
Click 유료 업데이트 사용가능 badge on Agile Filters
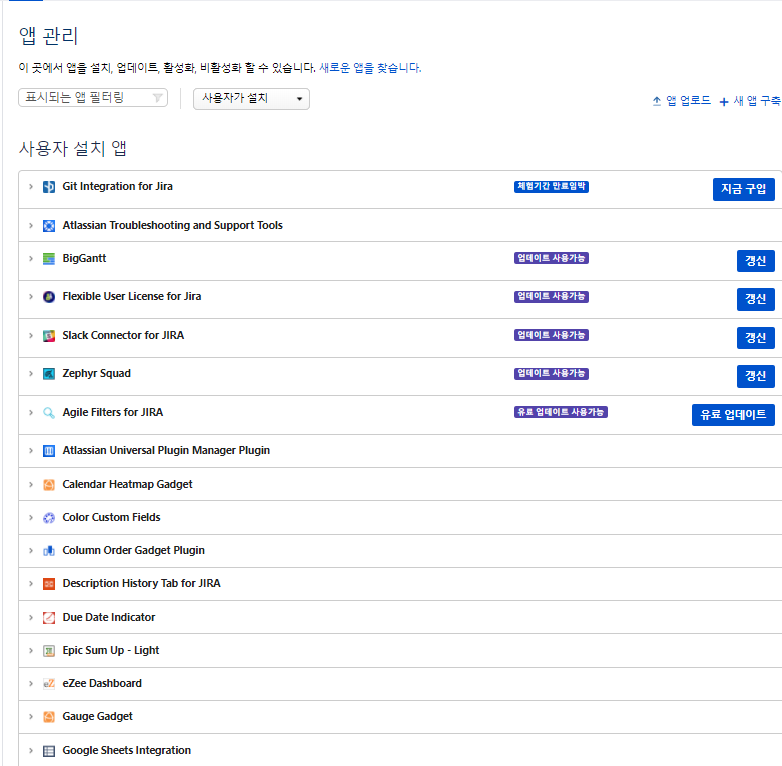click(x=561, y=412)
